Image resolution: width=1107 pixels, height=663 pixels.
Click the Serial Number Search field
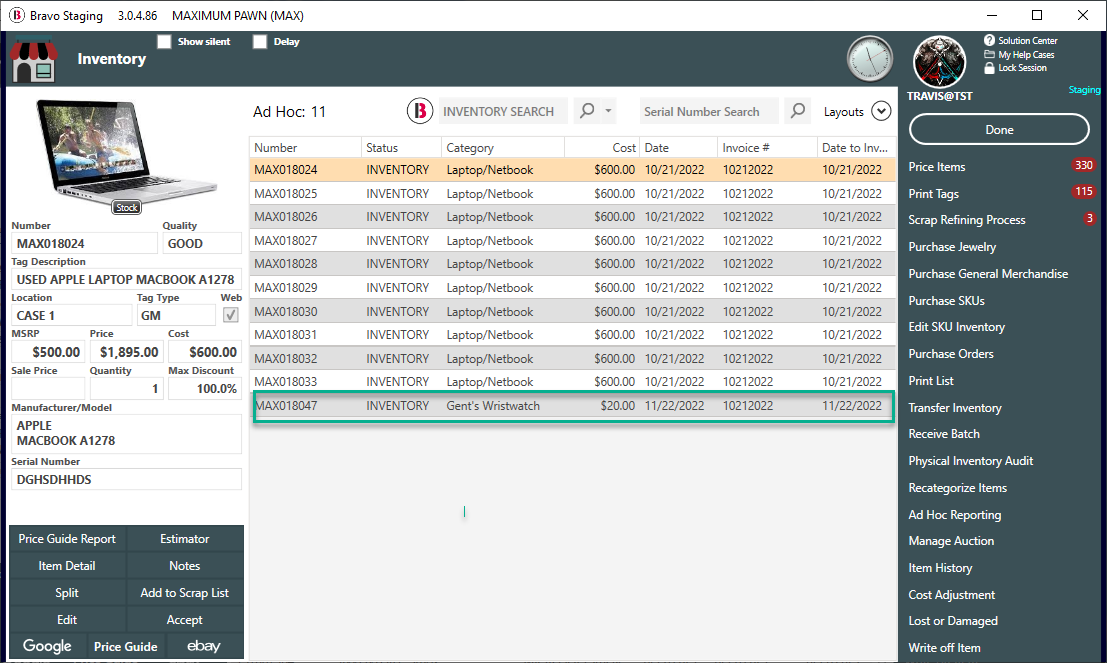[x=709, y=111]
